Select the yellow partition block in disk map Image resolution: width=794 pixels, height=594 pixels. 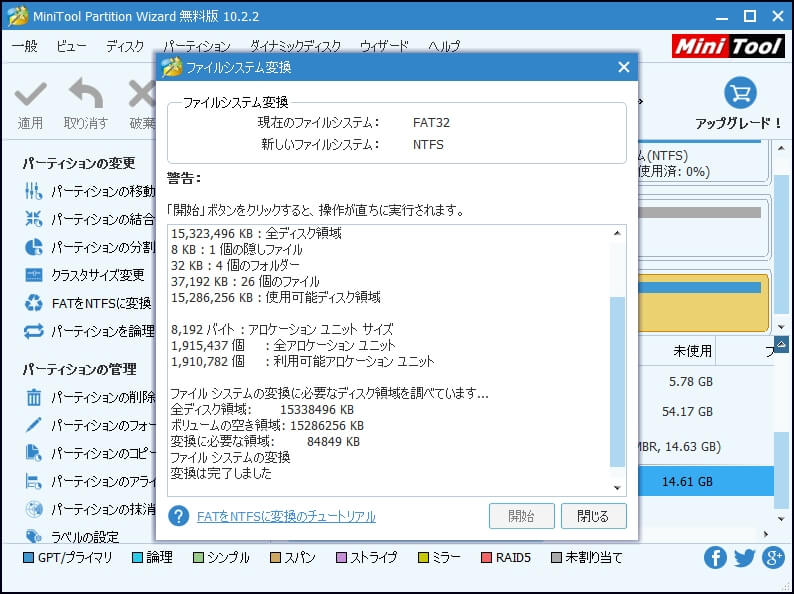tap(703, 302)
